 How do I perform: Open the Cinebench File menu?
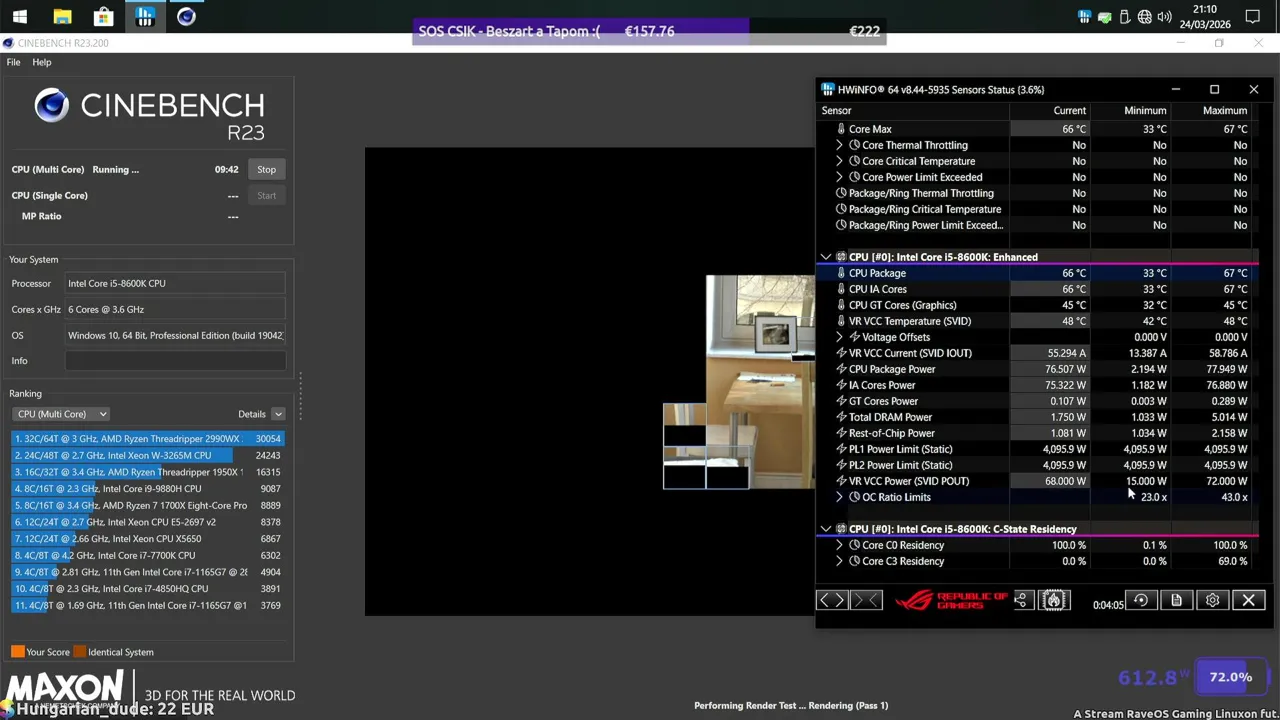(14, 62)
